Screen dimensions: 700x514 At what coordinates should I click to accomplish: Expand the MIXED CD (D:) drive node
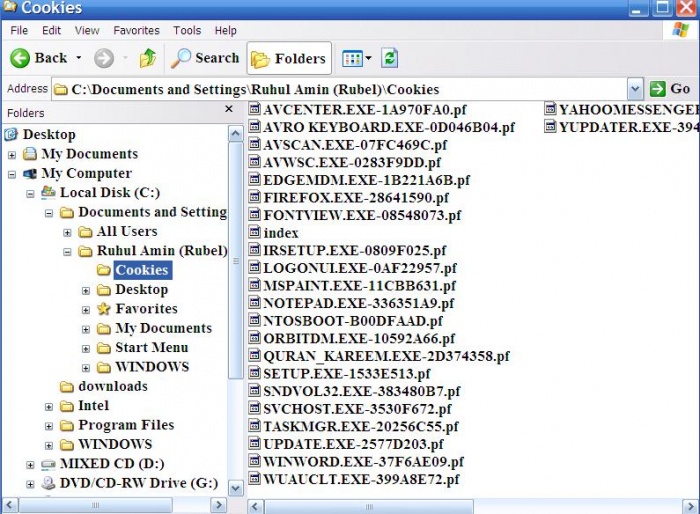[x=30, y=465]
